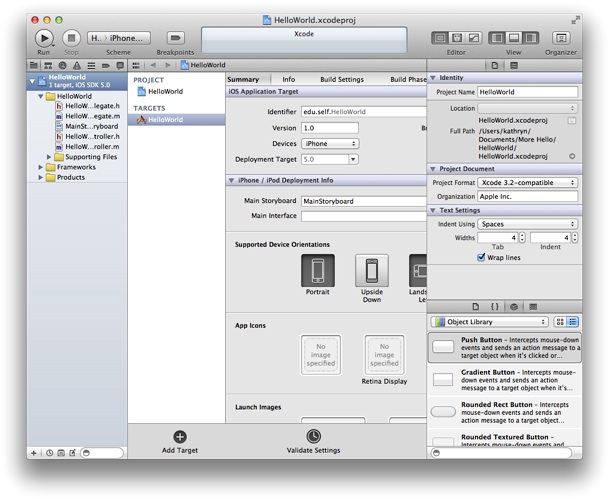609x499 pixels.
Task: Click the Stop button in toolbar
Action: coord(71,37)
